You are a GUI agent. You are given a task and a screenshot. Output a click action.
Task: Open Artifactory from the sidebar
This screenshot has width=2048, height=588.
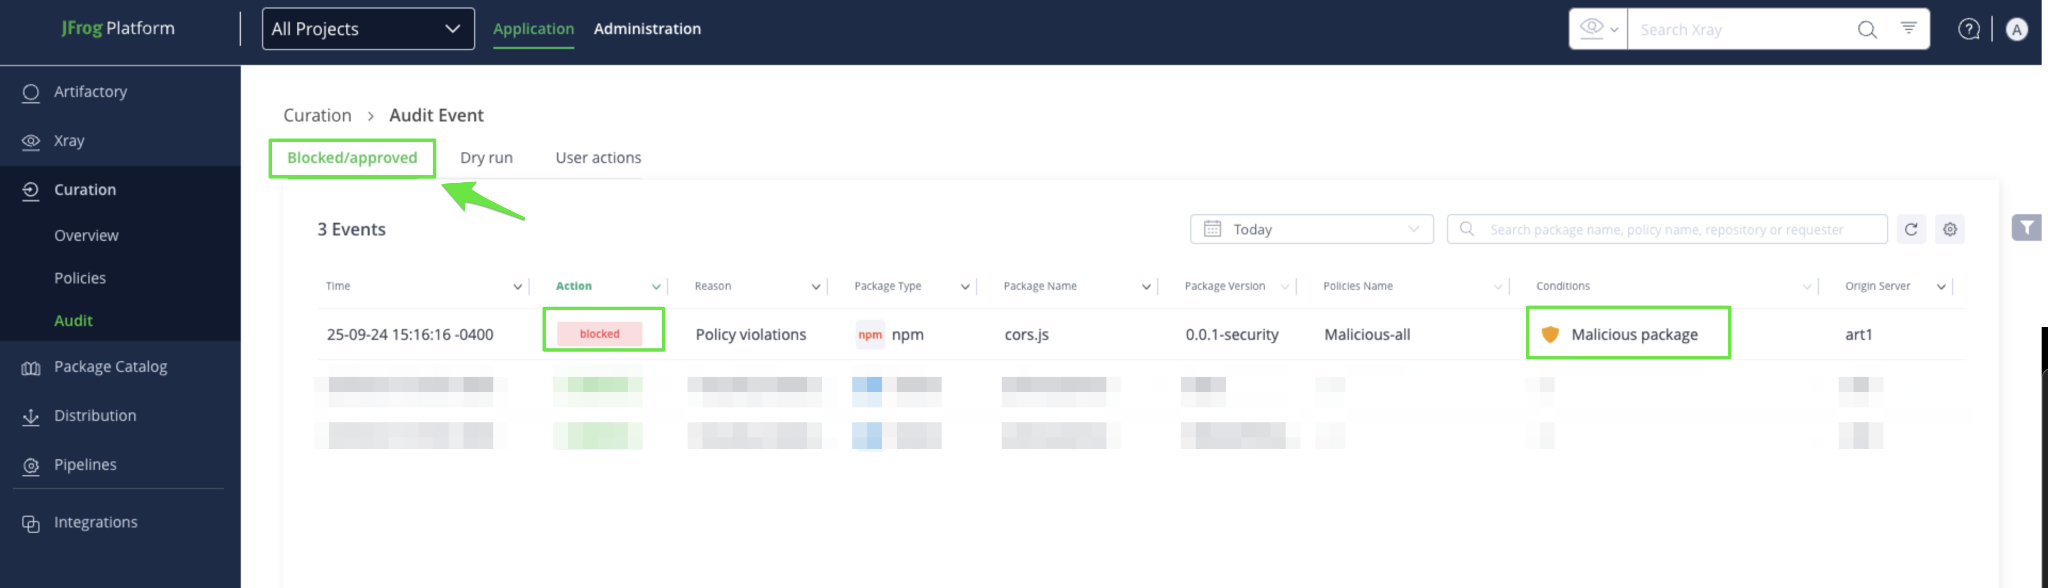[x=90, y=92]
